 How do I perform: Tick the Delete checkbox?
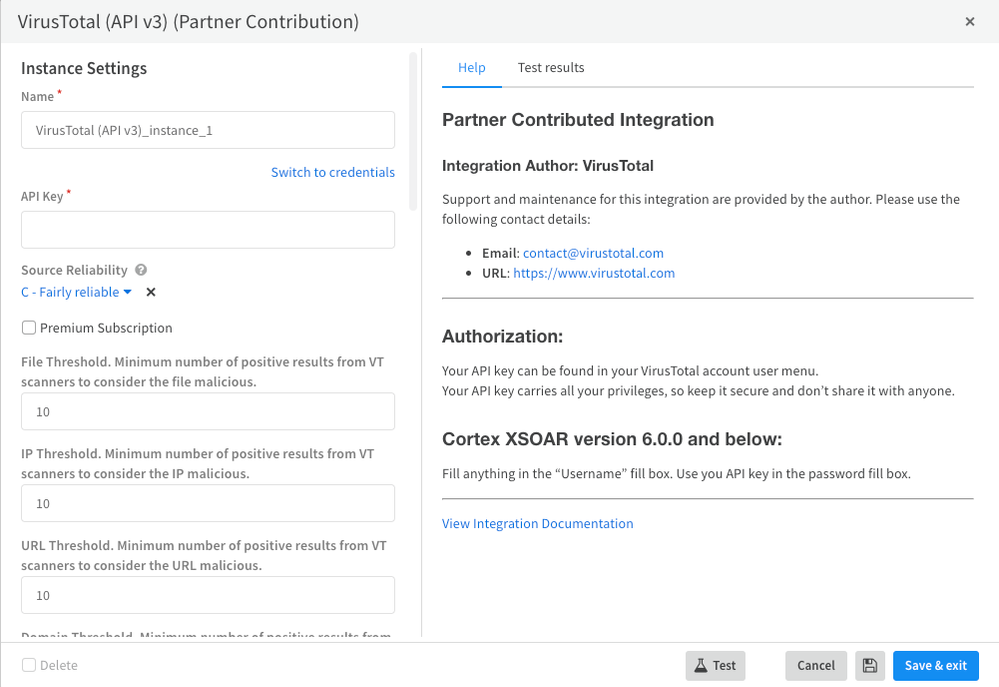[x=29, y=665]
